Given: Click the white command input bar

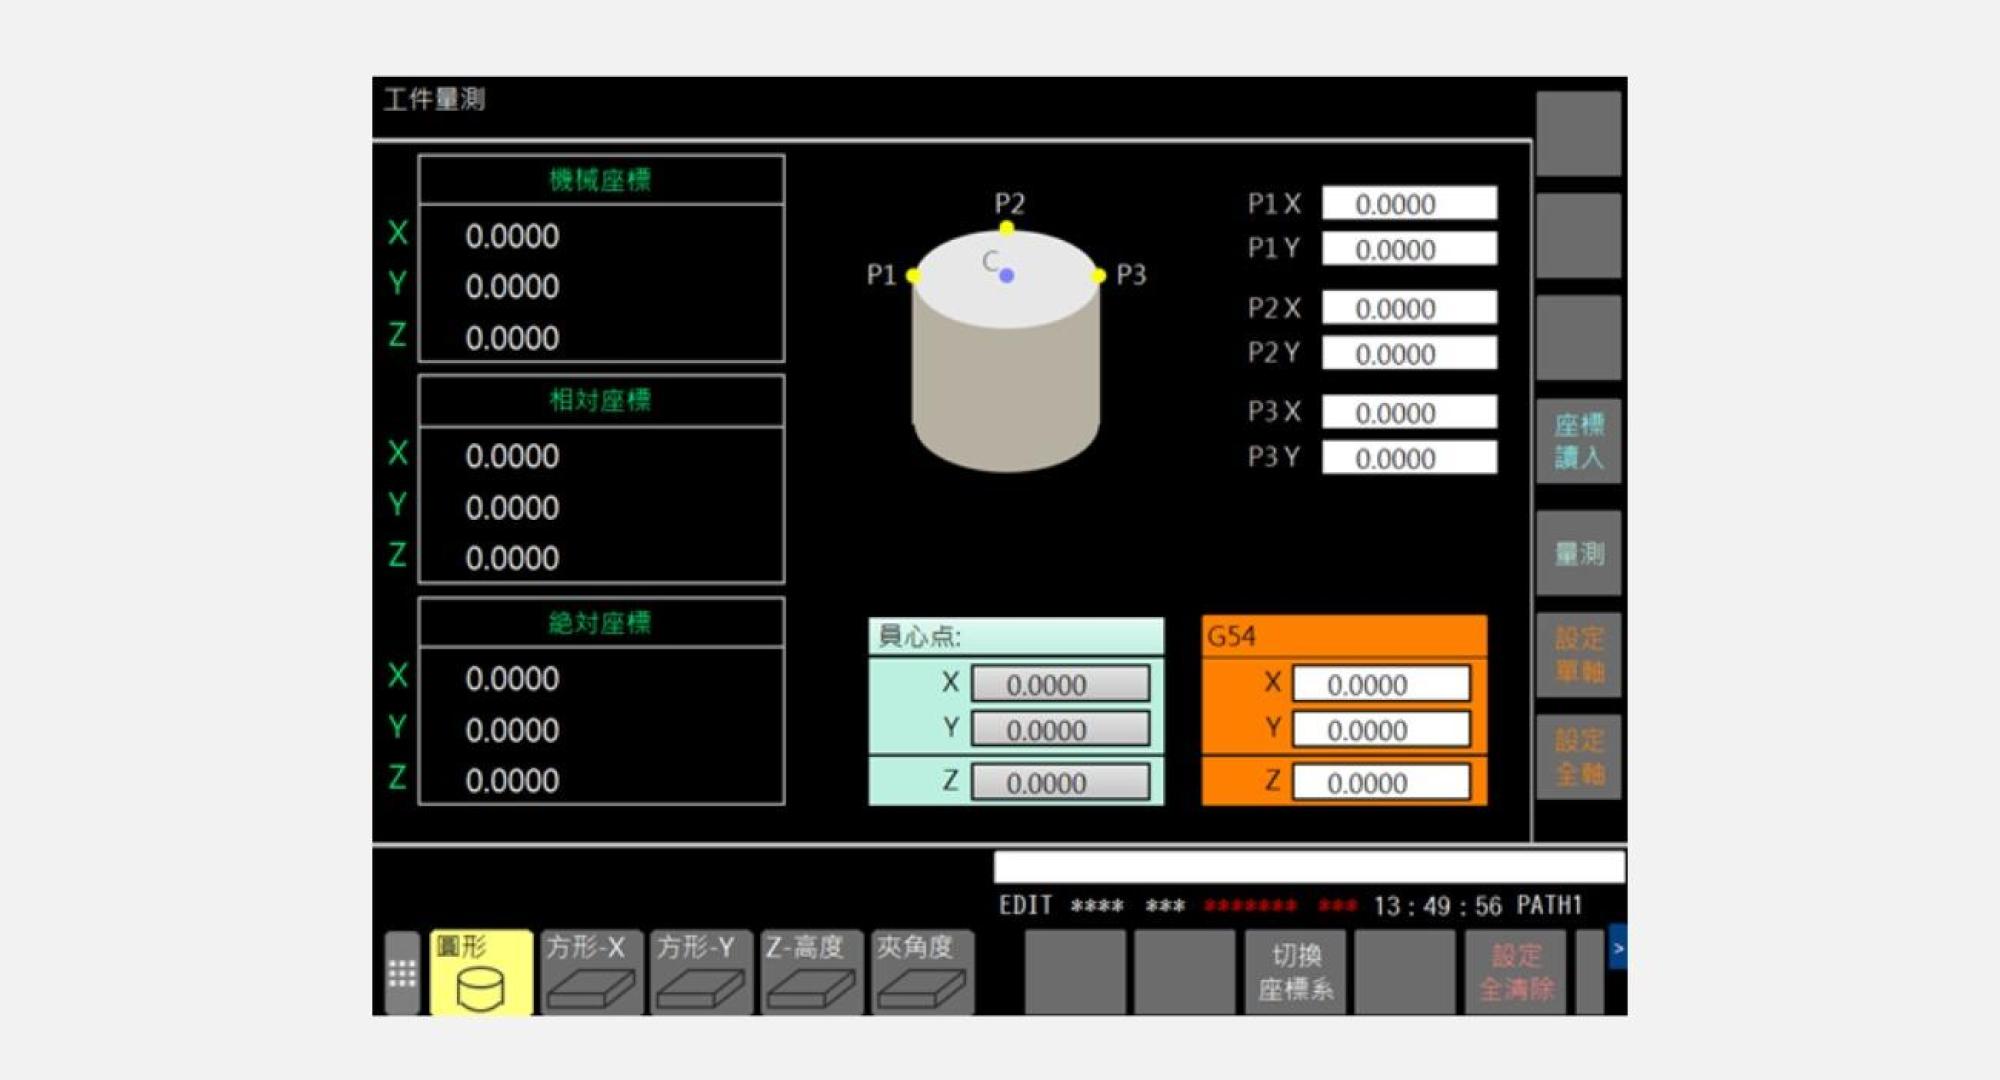Looking at the screenshot, I should [1309, 867].
